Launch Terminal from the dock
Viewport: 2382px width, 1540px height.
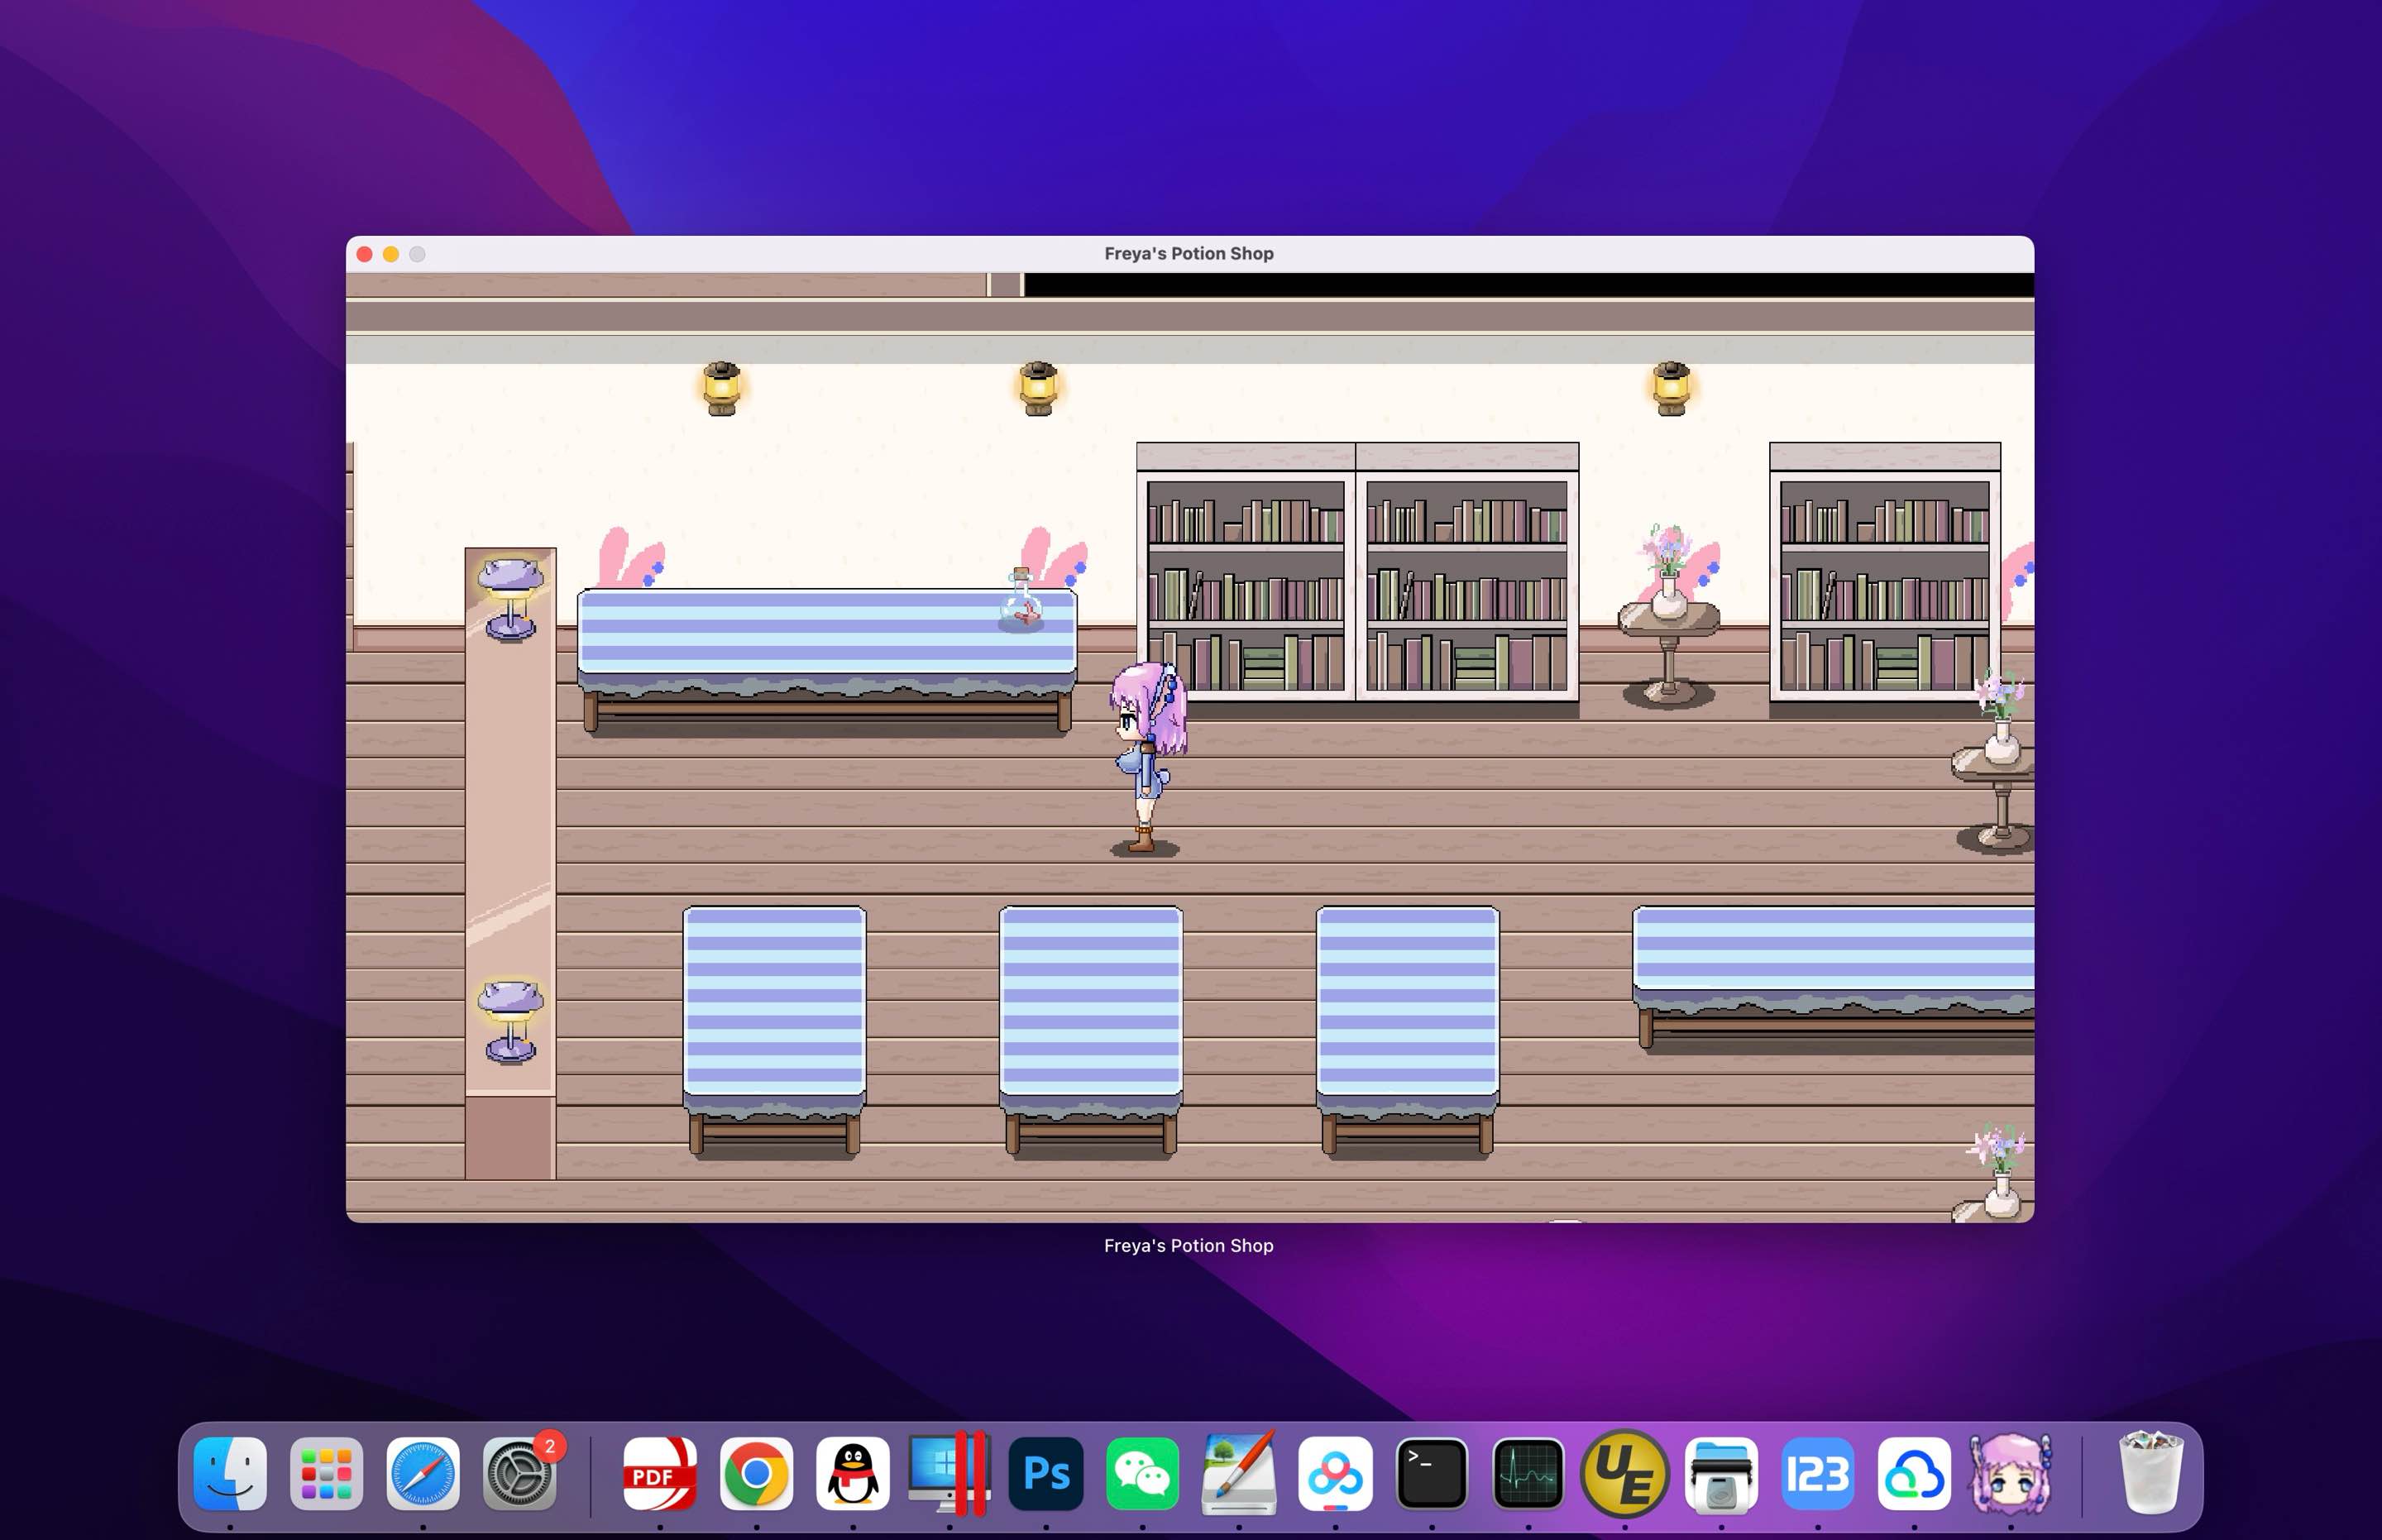pyautogui.click(x=1432, y=1473)
